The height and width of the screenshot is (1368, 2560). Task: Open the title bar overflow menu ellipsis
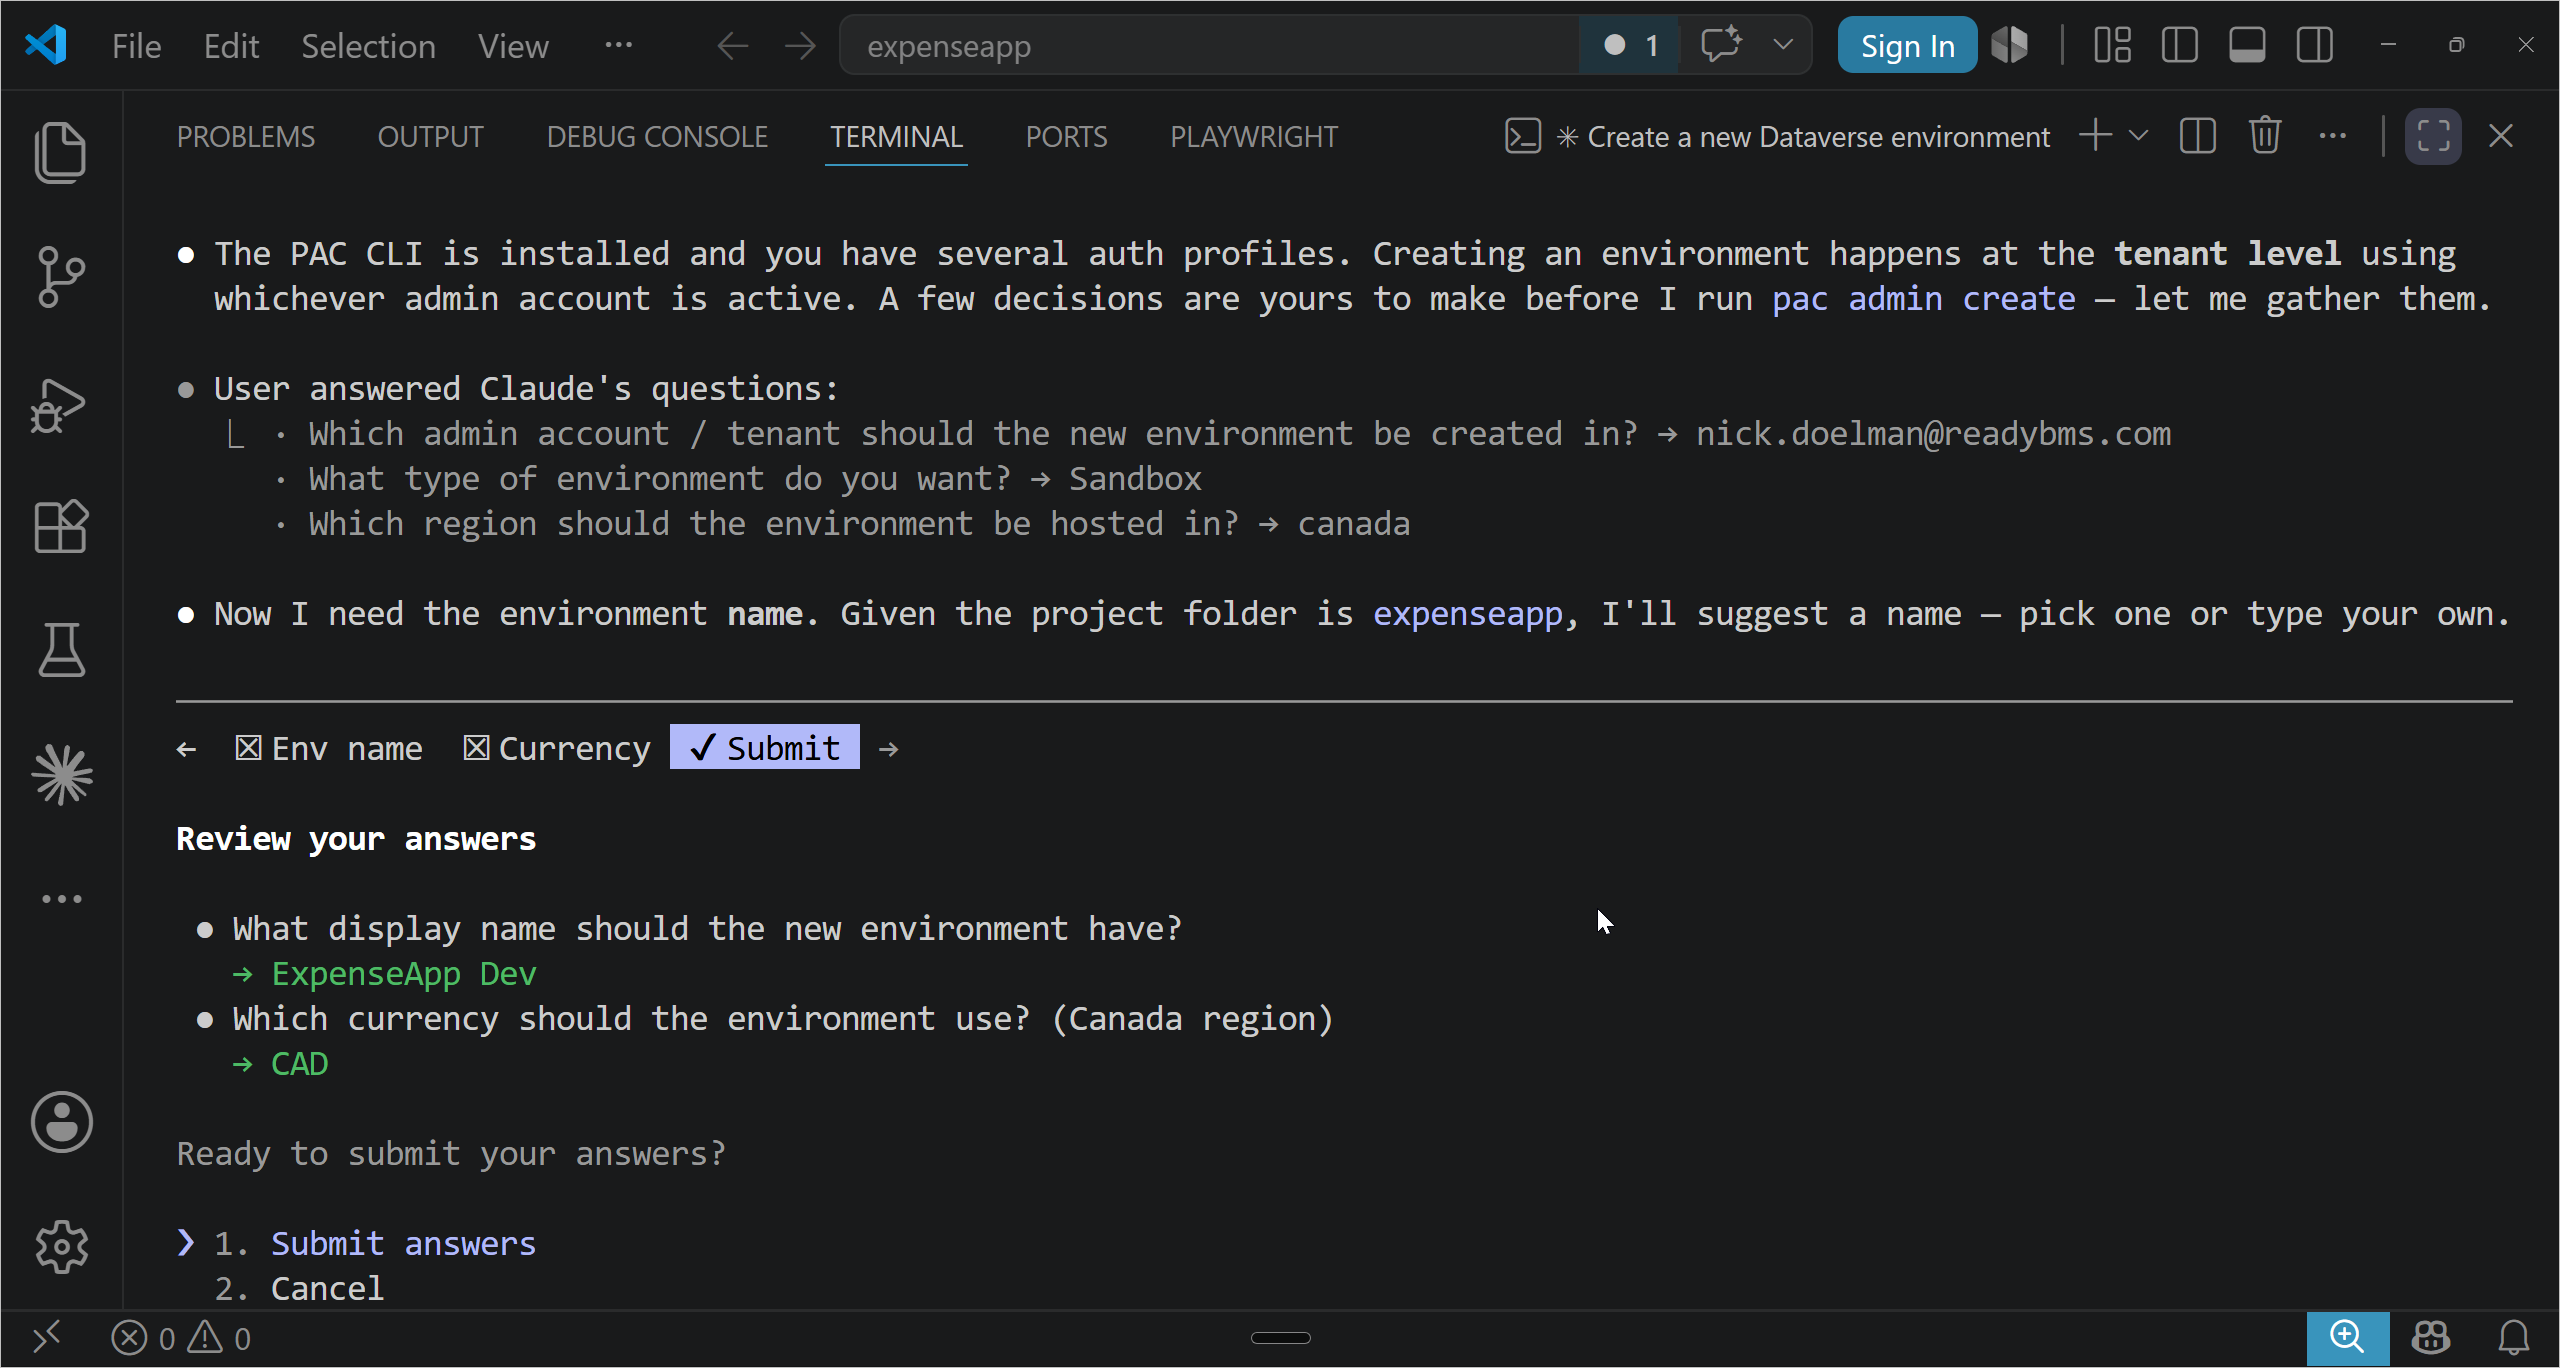pyautogui.click(x=618, y=45)
